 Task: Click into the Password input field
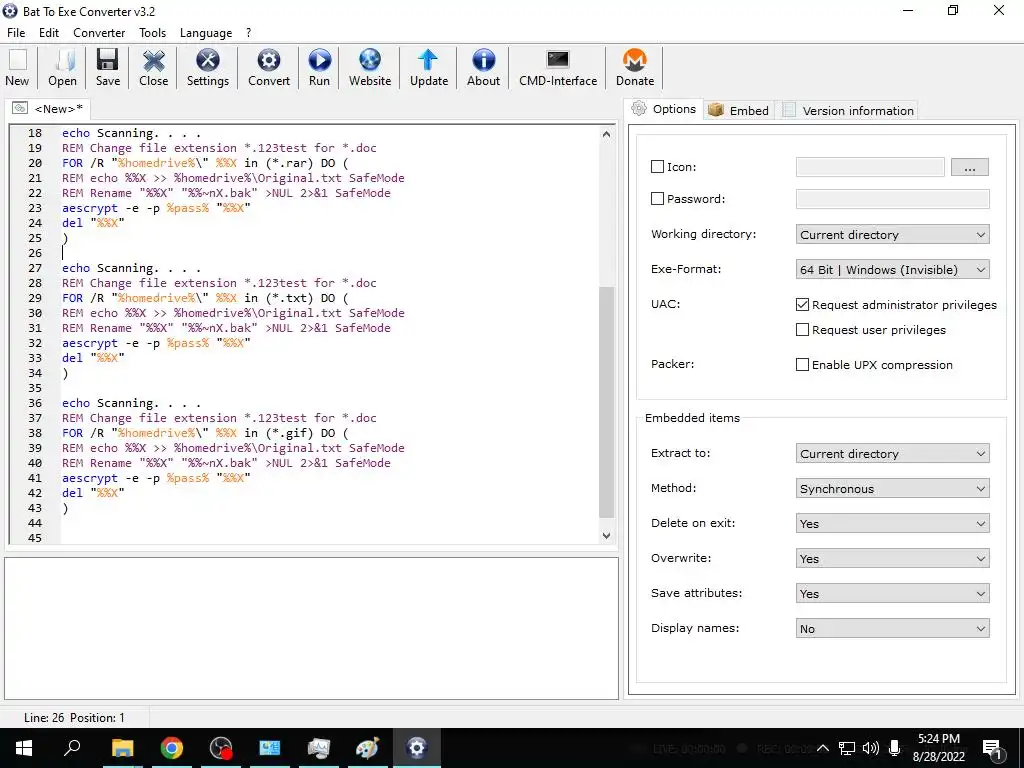[892, 199]
